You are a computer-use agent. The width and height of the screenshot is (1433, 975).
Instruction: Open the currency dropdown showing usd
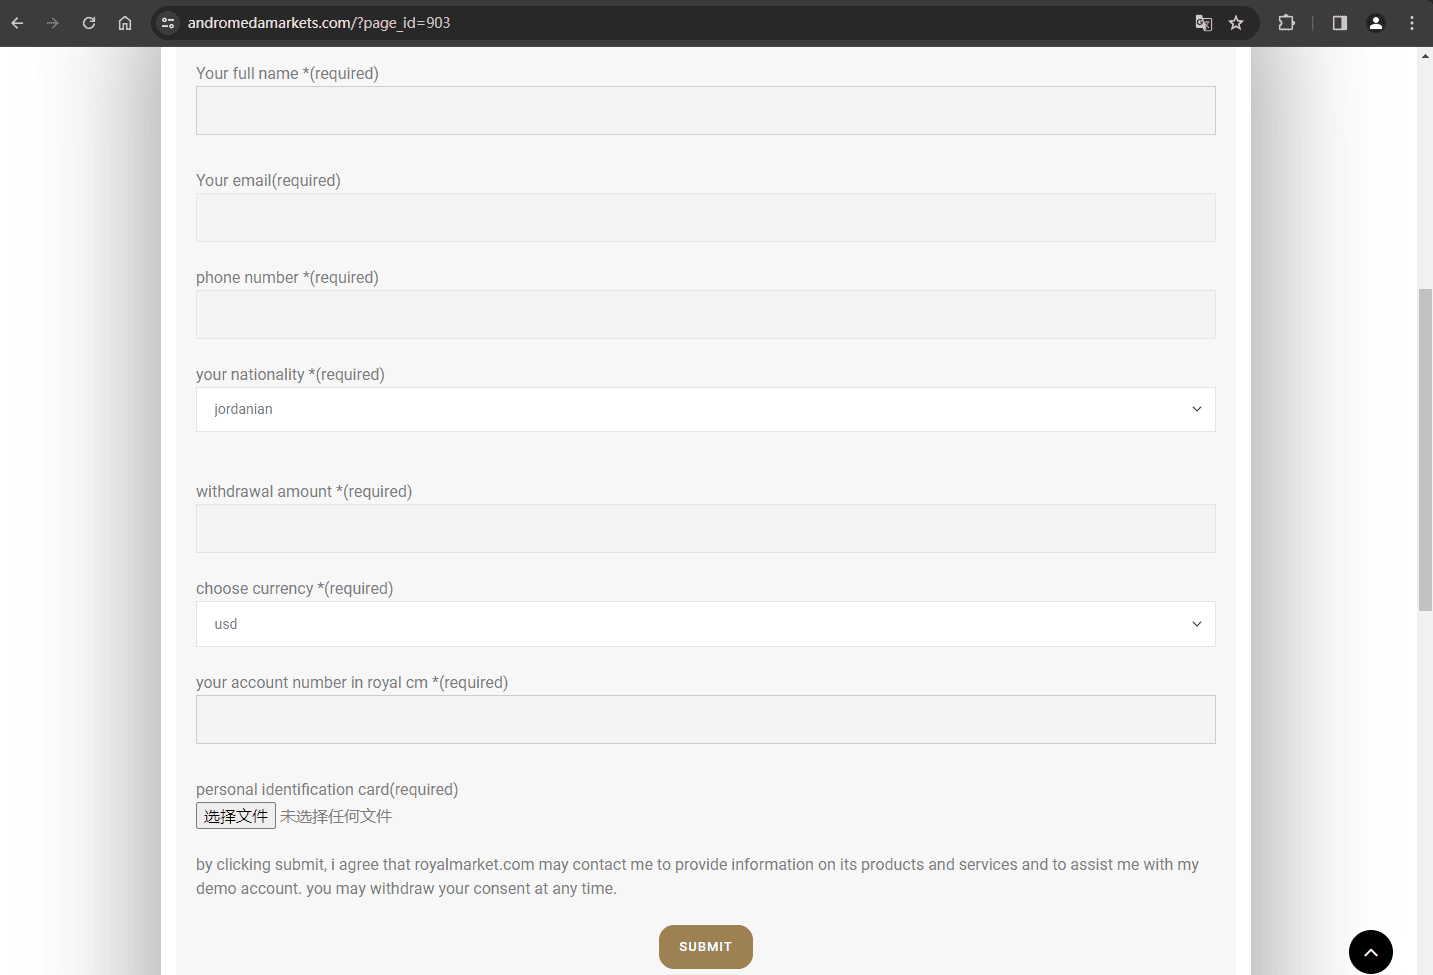pyautogui.click(x=706, y=624)
